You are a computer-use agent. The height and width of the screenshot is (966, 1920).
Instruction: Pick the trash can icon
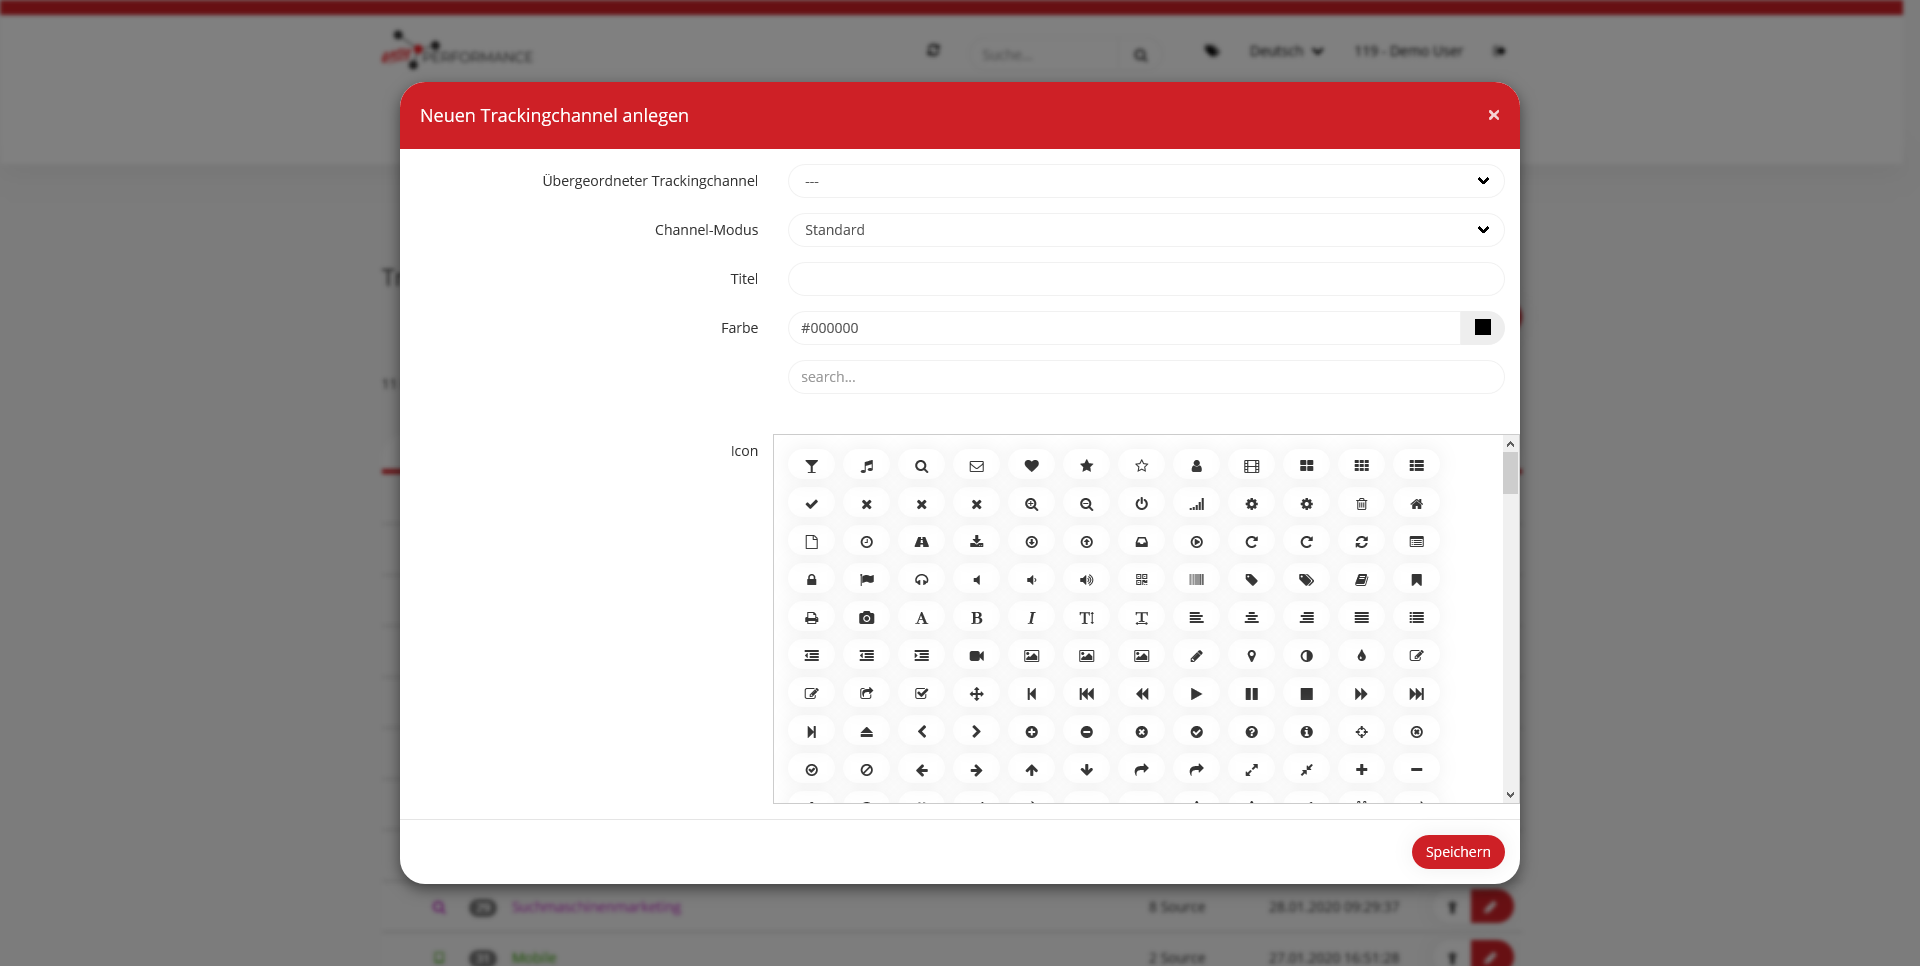pos(1361,504)
